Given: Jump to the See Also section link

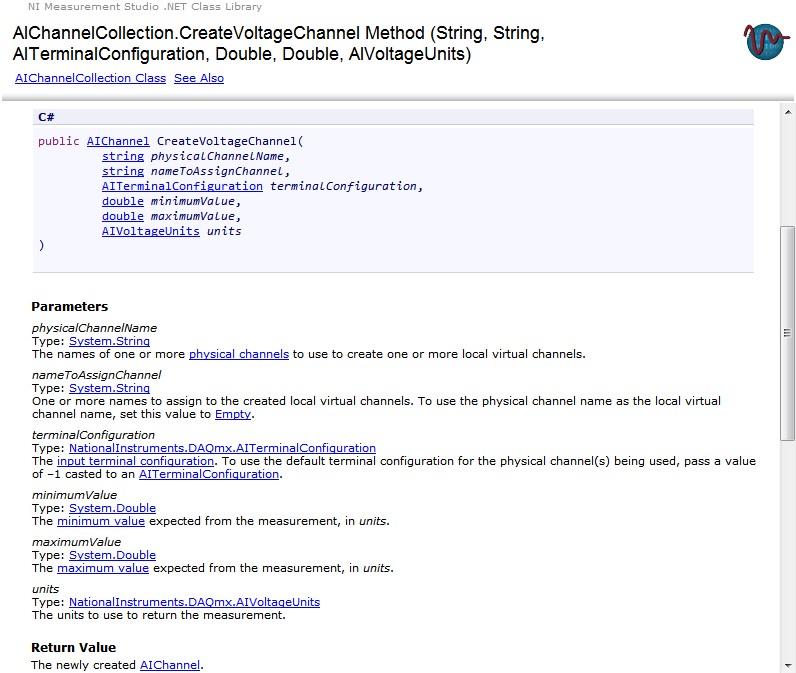Looking at the screenshot, I should (199, 78).
